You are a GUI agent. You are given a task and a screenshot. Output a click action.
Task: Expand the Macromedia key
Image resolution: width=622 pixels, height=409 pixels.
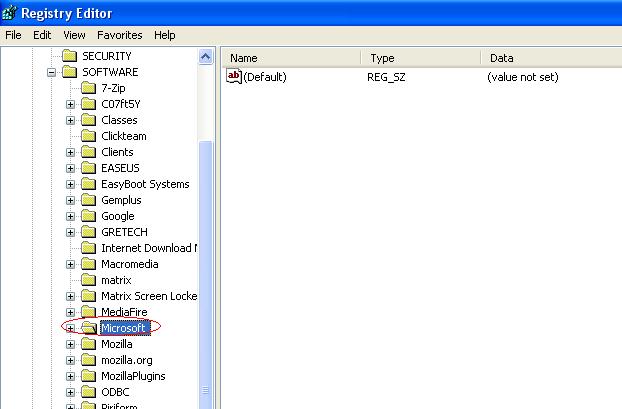pos(71,264)
